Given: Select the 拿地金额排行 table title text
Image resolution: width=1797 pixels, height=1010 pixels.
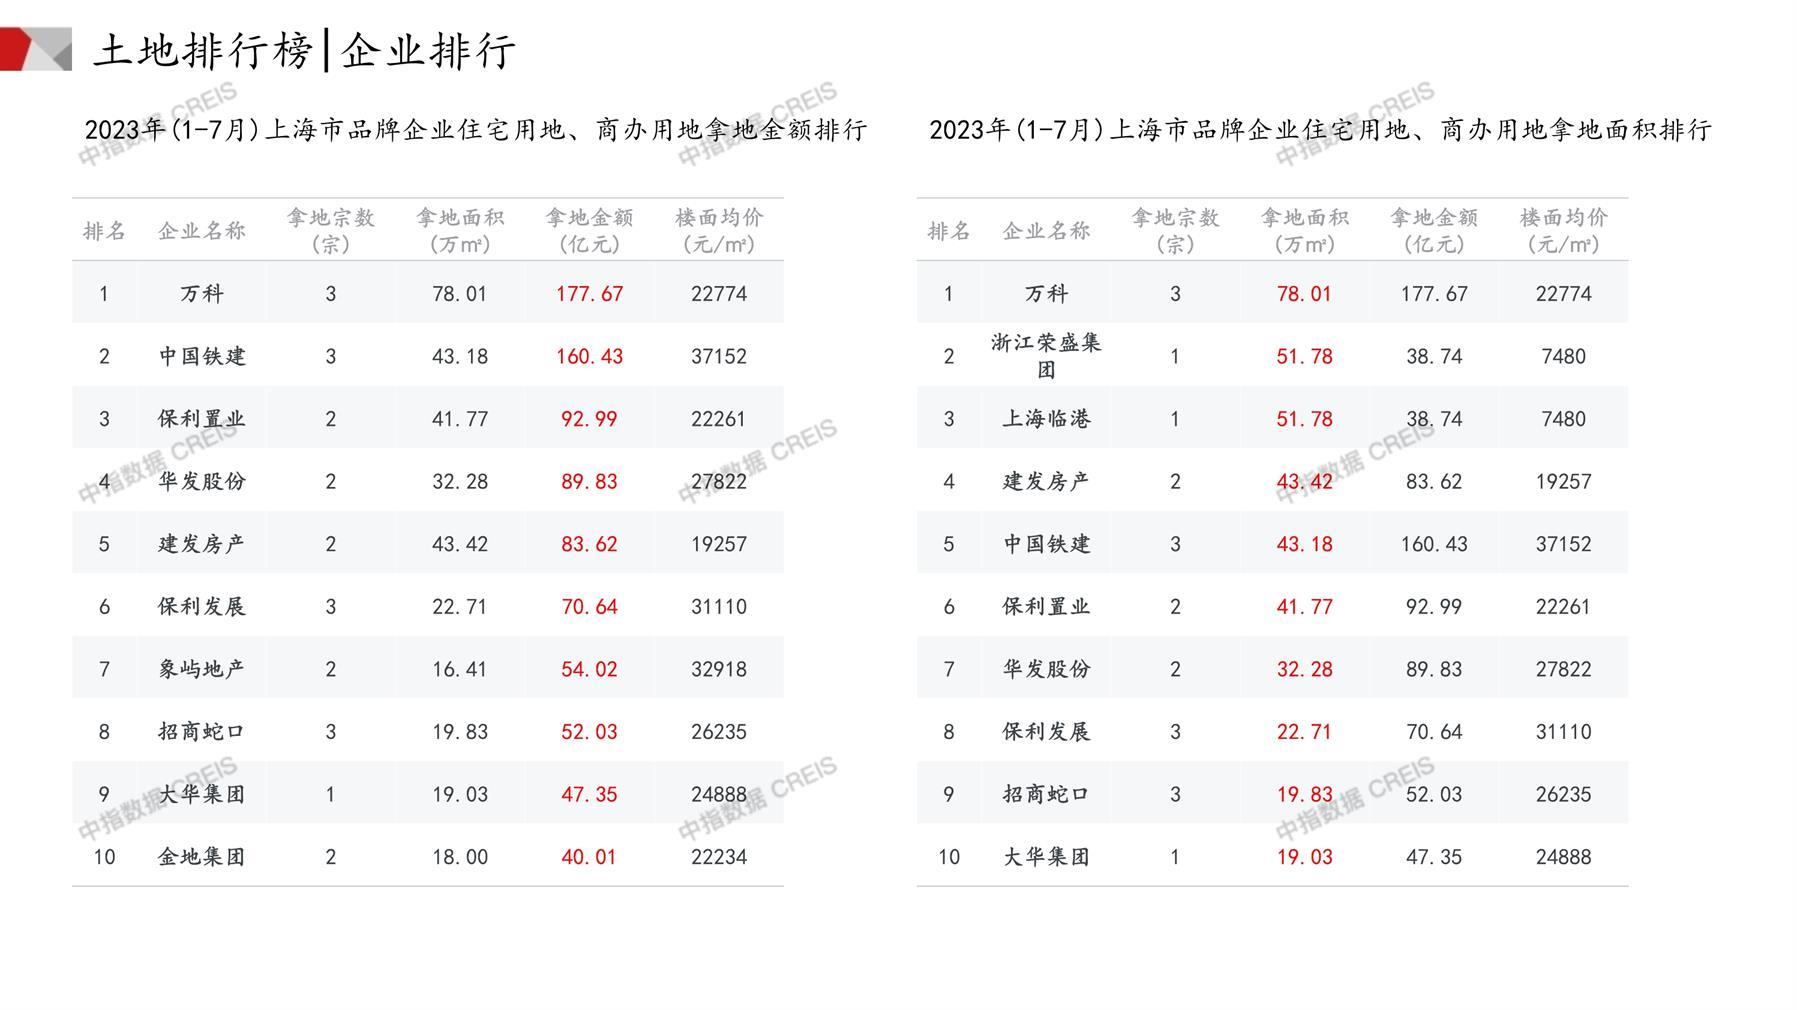Looking at the screenshot, I should [x=475, y=130].
